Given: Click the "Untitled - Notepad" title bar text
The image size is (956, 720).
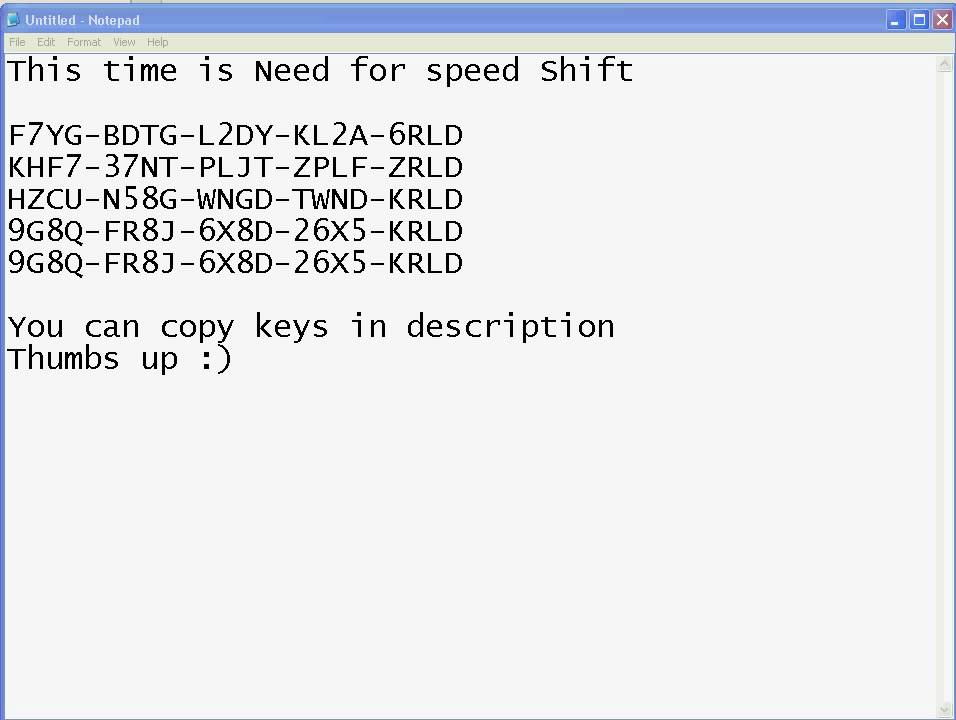Looking at the screenshot, I should (x=83, y=20).
